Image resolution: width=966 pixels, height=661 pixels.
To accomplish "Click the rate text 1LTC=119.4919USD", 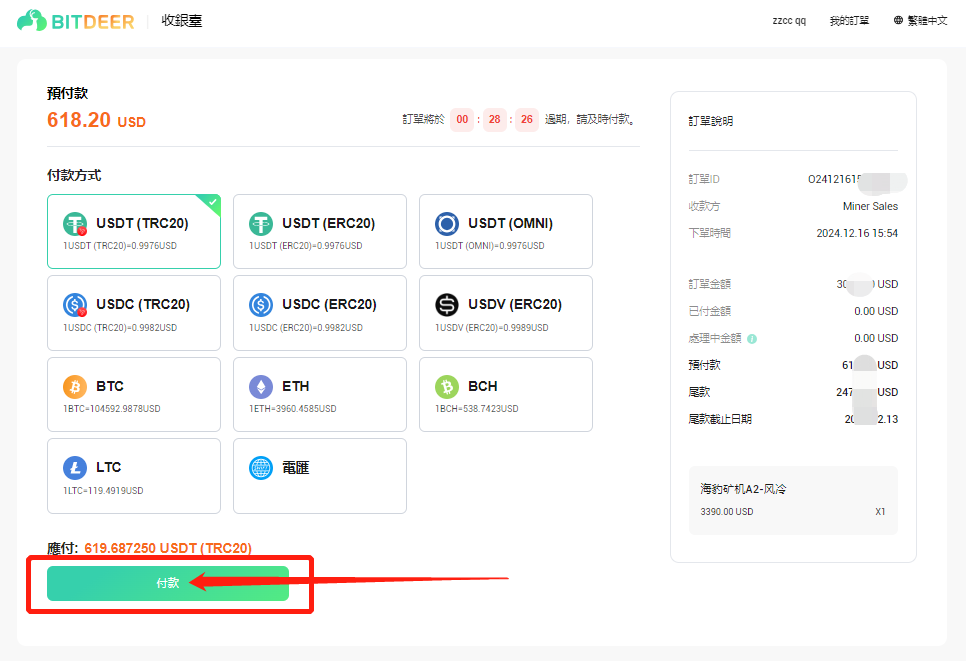I will [x=104, y=490].
